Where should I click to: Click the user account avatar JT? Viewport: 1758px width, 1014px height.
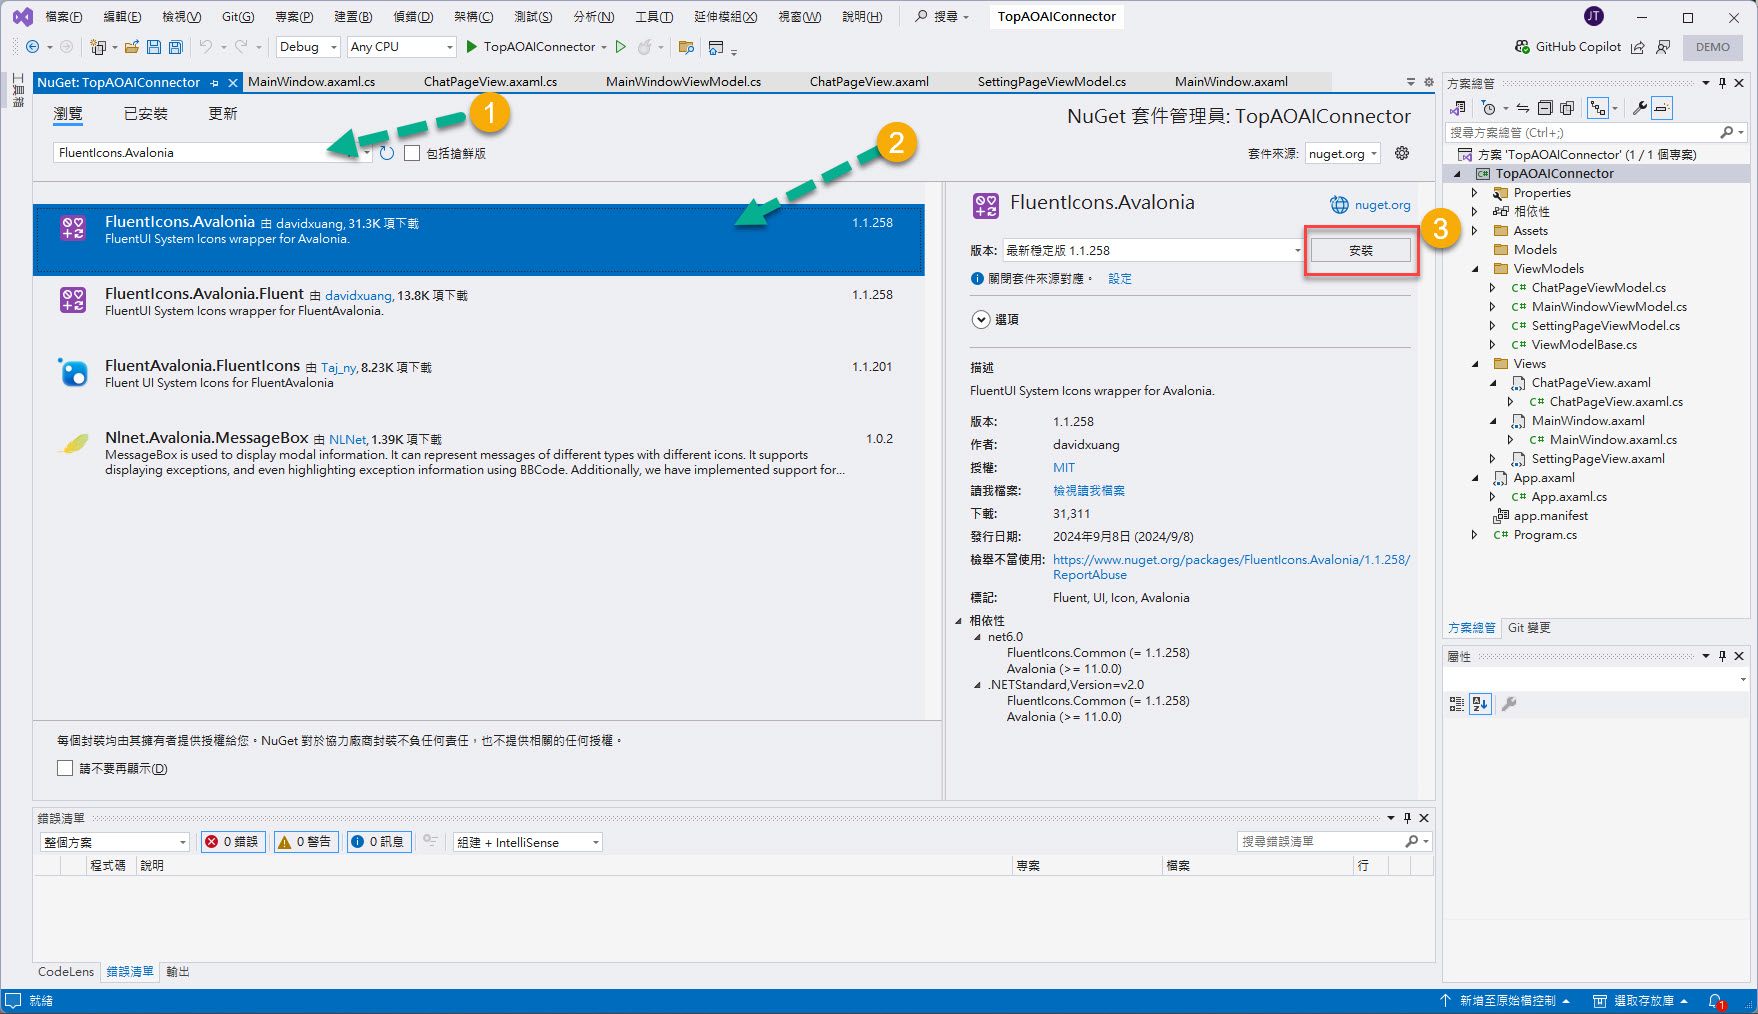[x=1594, y=16]
